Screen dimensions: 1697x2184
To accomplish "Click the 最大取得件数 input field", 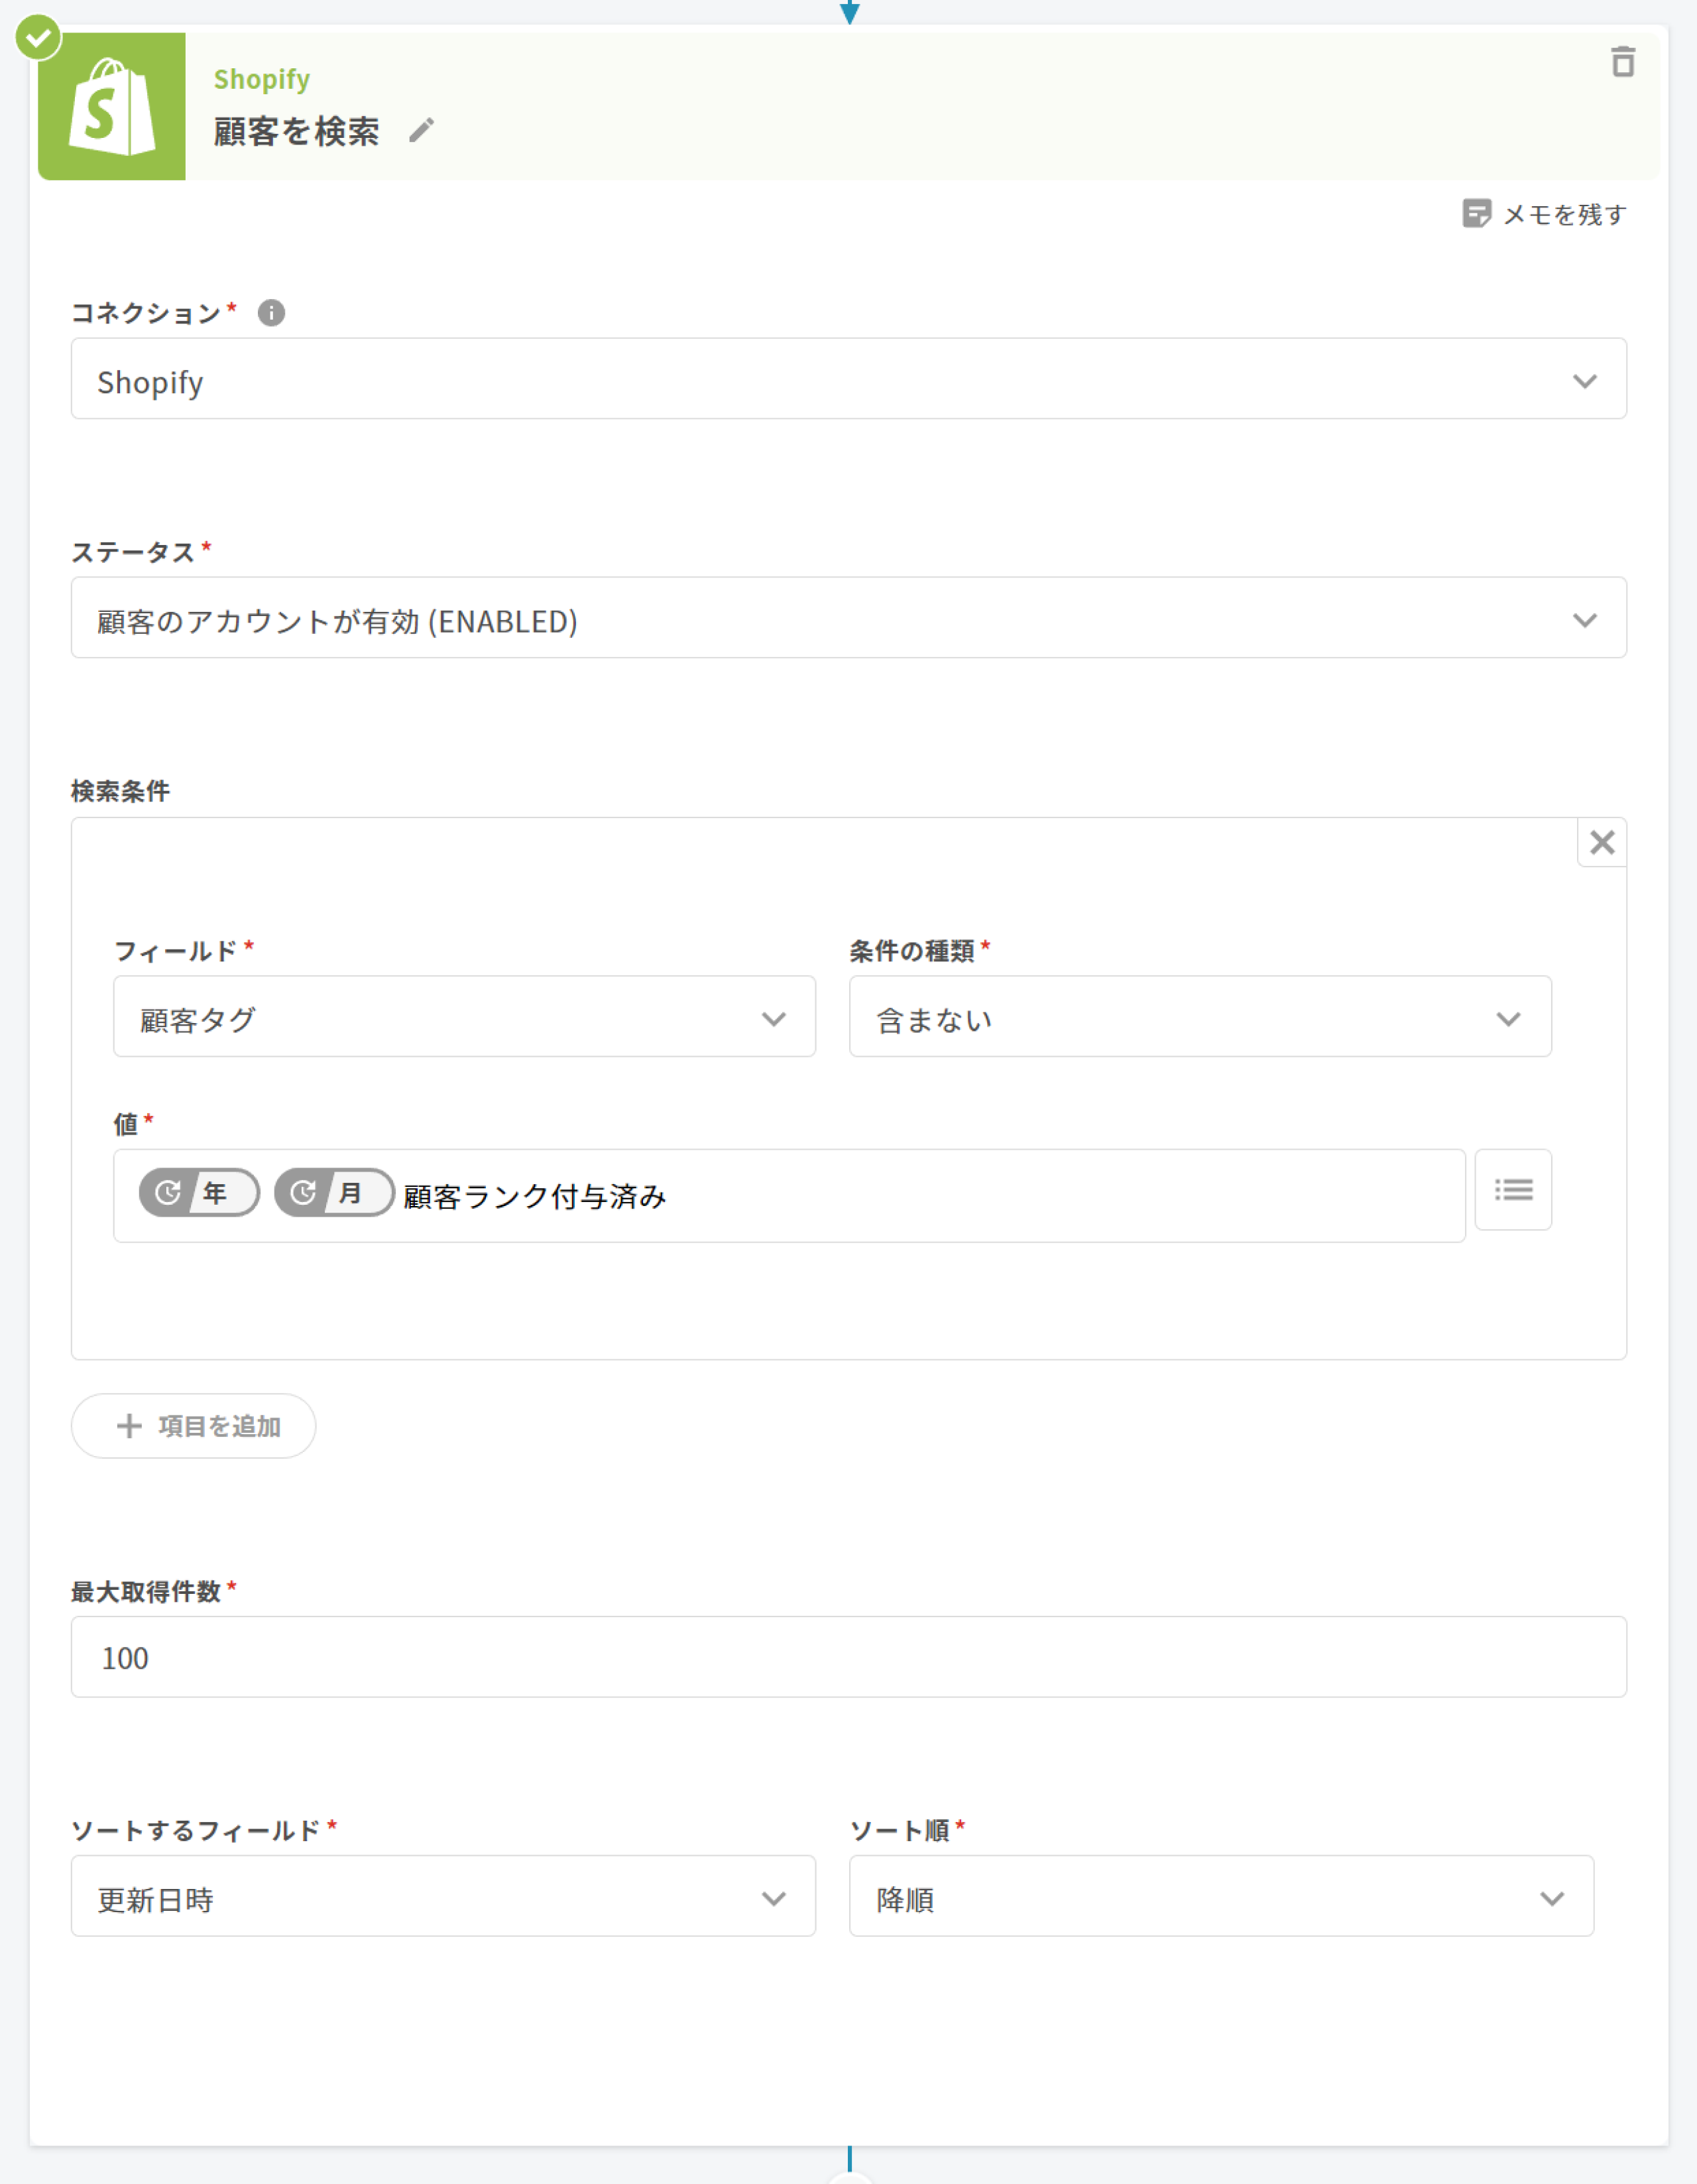I will 847,1656.
